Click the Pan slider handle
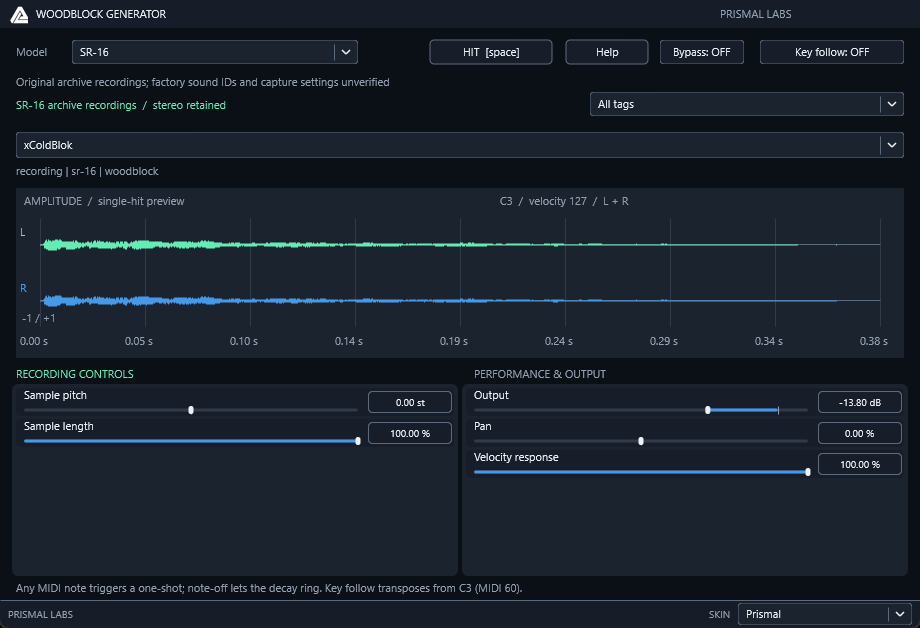 coord(641,441)
